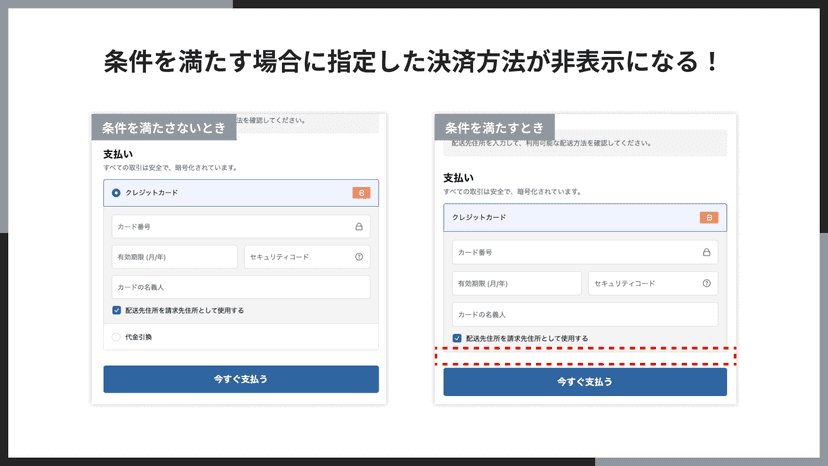This screenshot has height=466, width=828.
Task: Click 有効期限 (月/年) field in right checkout
Action: point(516,283)
